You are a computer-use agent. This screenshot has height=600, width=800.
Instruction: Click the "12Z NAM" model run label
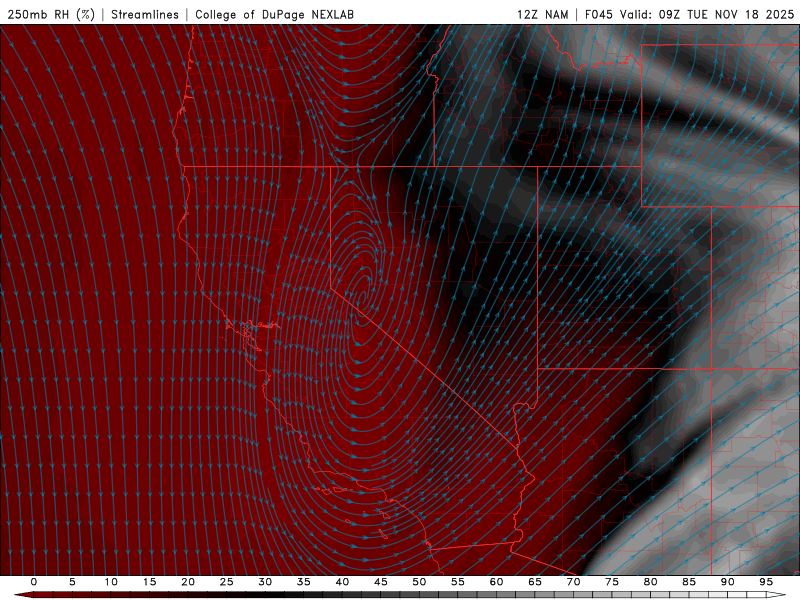click(542, 14)
